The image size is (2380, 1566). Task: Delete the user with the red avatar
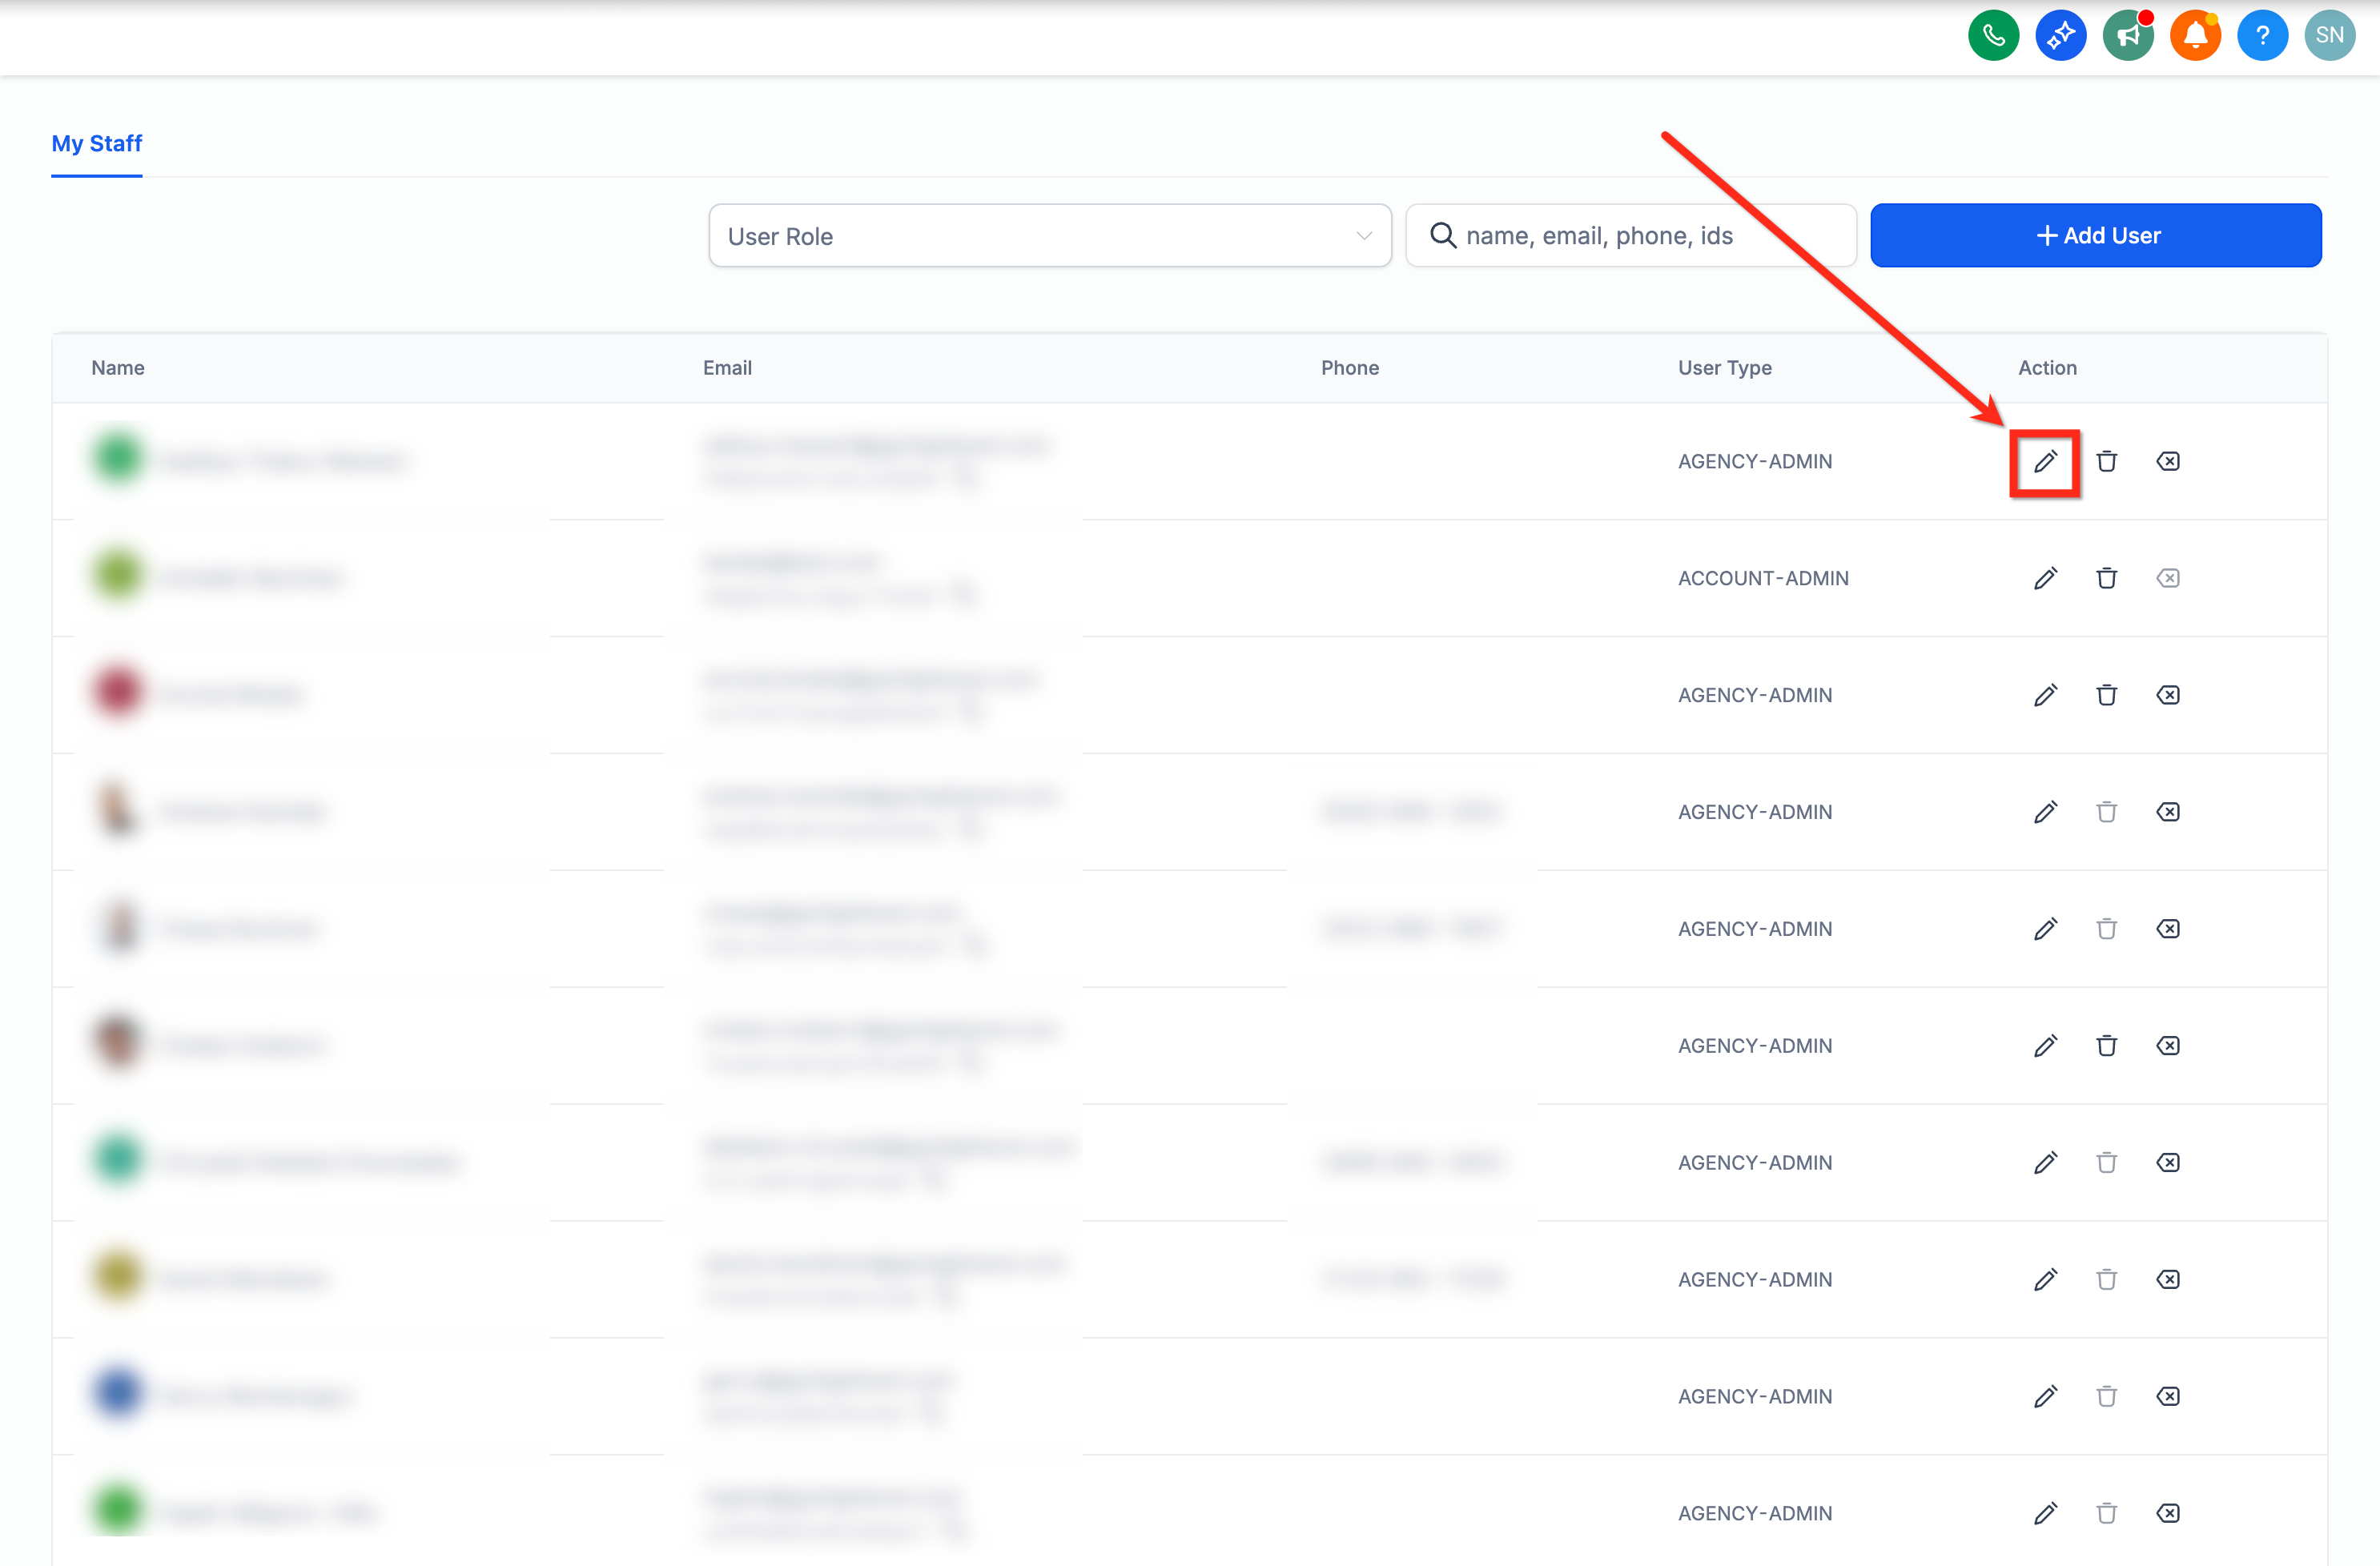click(x=2106, y=696)
